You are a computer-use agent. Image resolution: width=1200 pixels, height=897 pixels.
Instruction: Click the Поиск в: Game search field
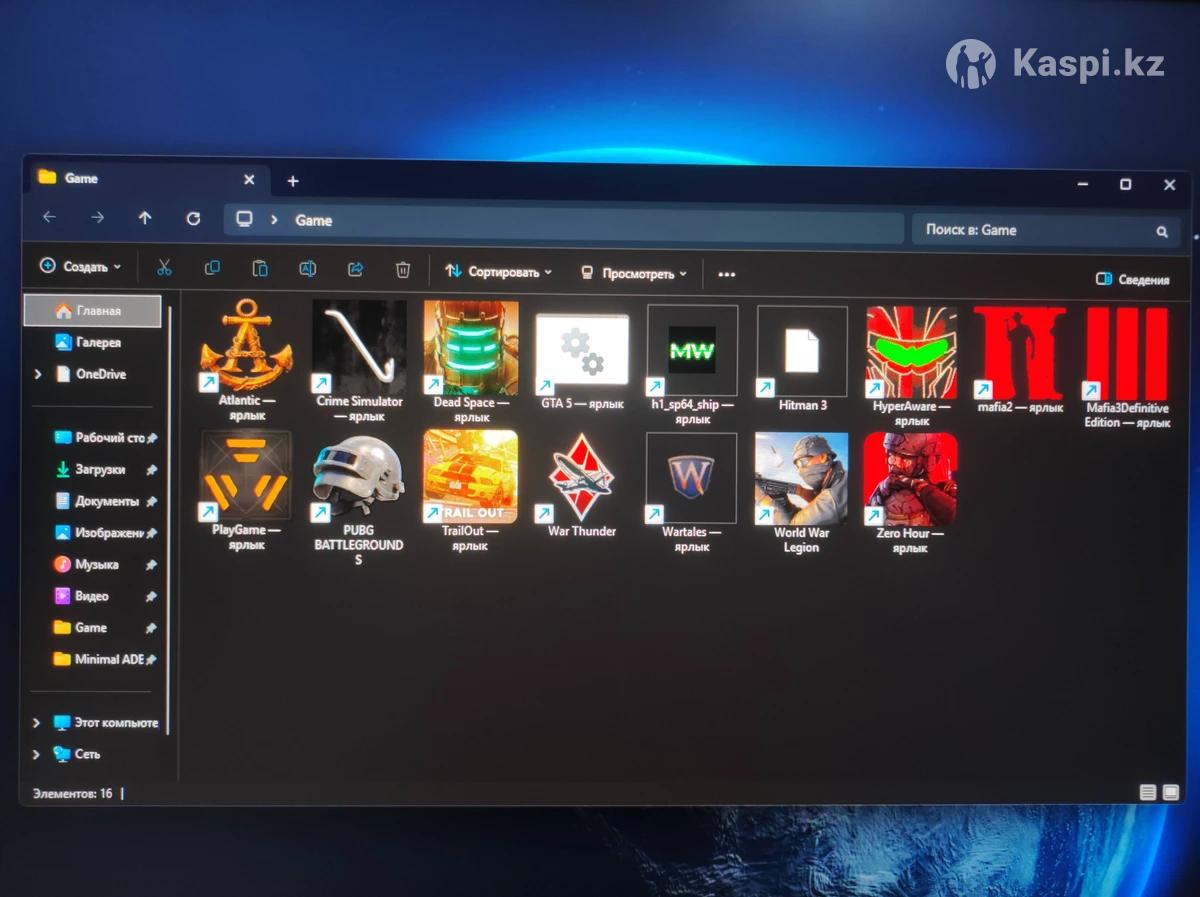pyautogui.click(x=1035, y=230)
